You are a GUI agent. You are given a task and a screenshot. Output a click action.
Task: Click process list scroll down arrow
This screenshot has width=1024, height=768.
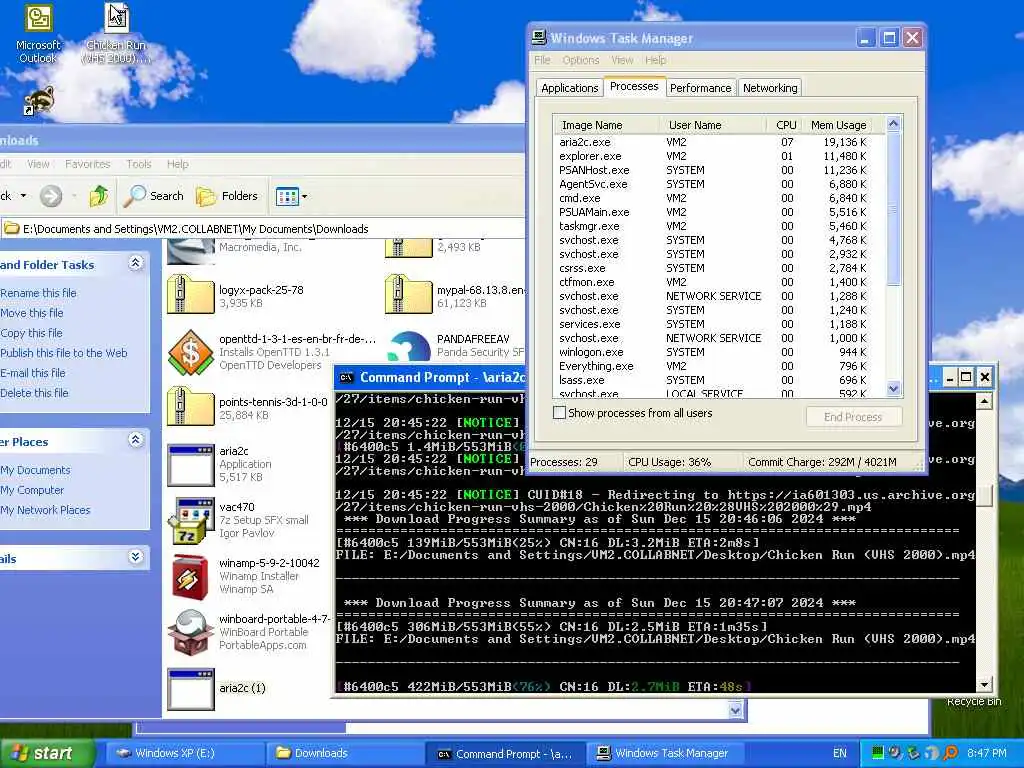pyautogui.click(x=893, y=388)
